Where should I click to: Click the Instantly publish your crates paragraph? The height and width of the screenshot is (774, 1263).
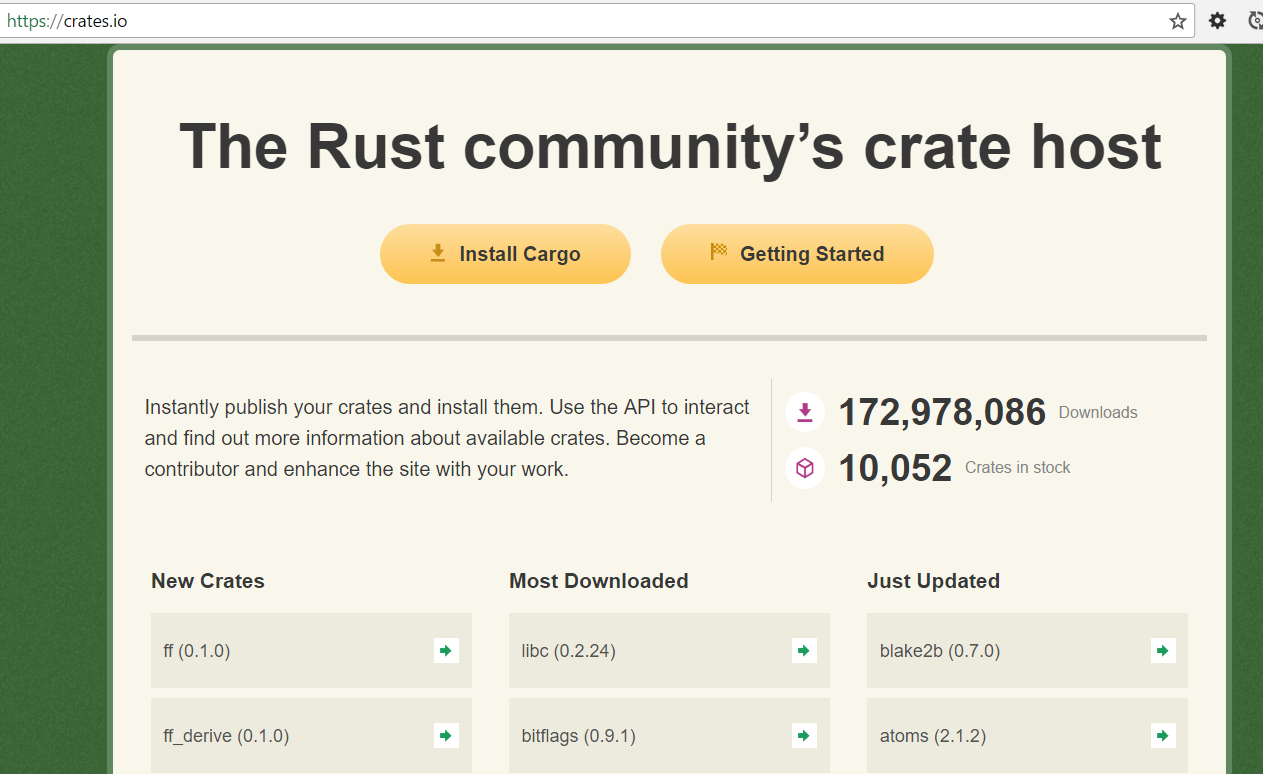pos(447,438)
